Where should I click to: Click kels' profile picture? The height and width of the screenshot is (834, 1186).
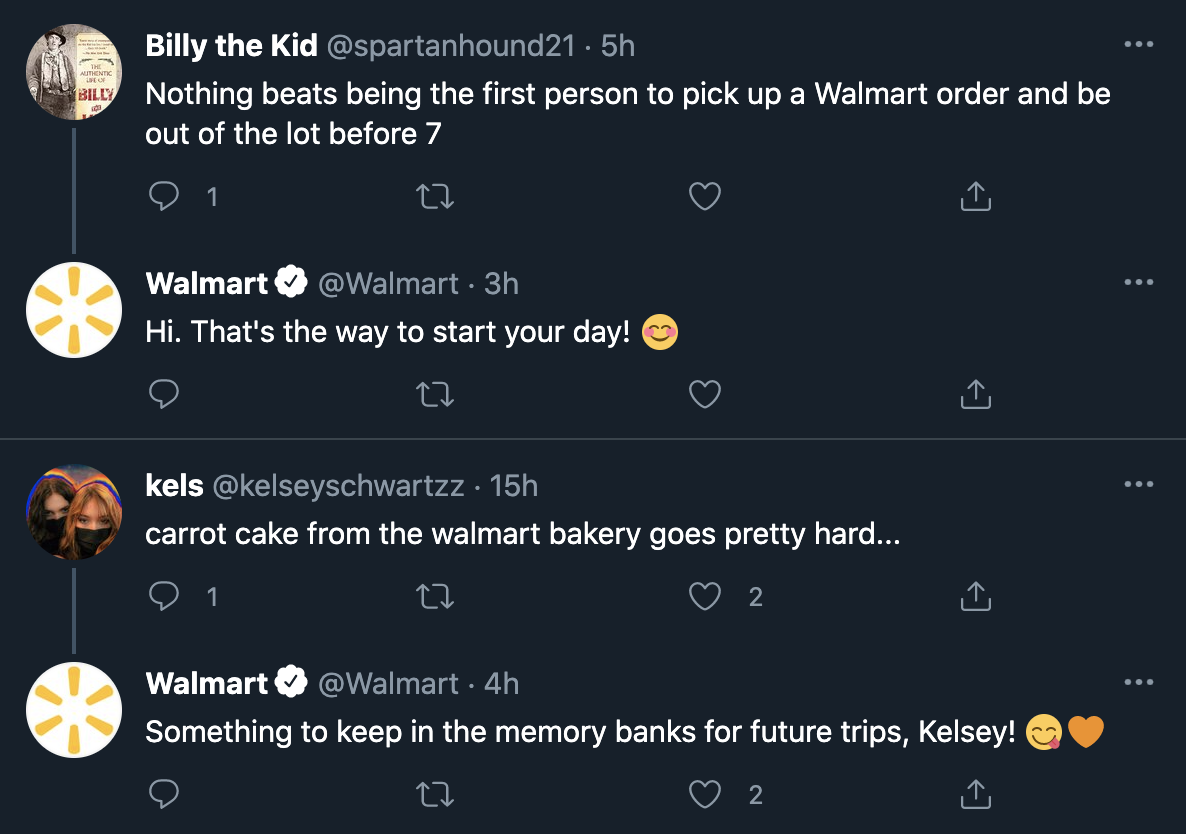tap(73, 511)
